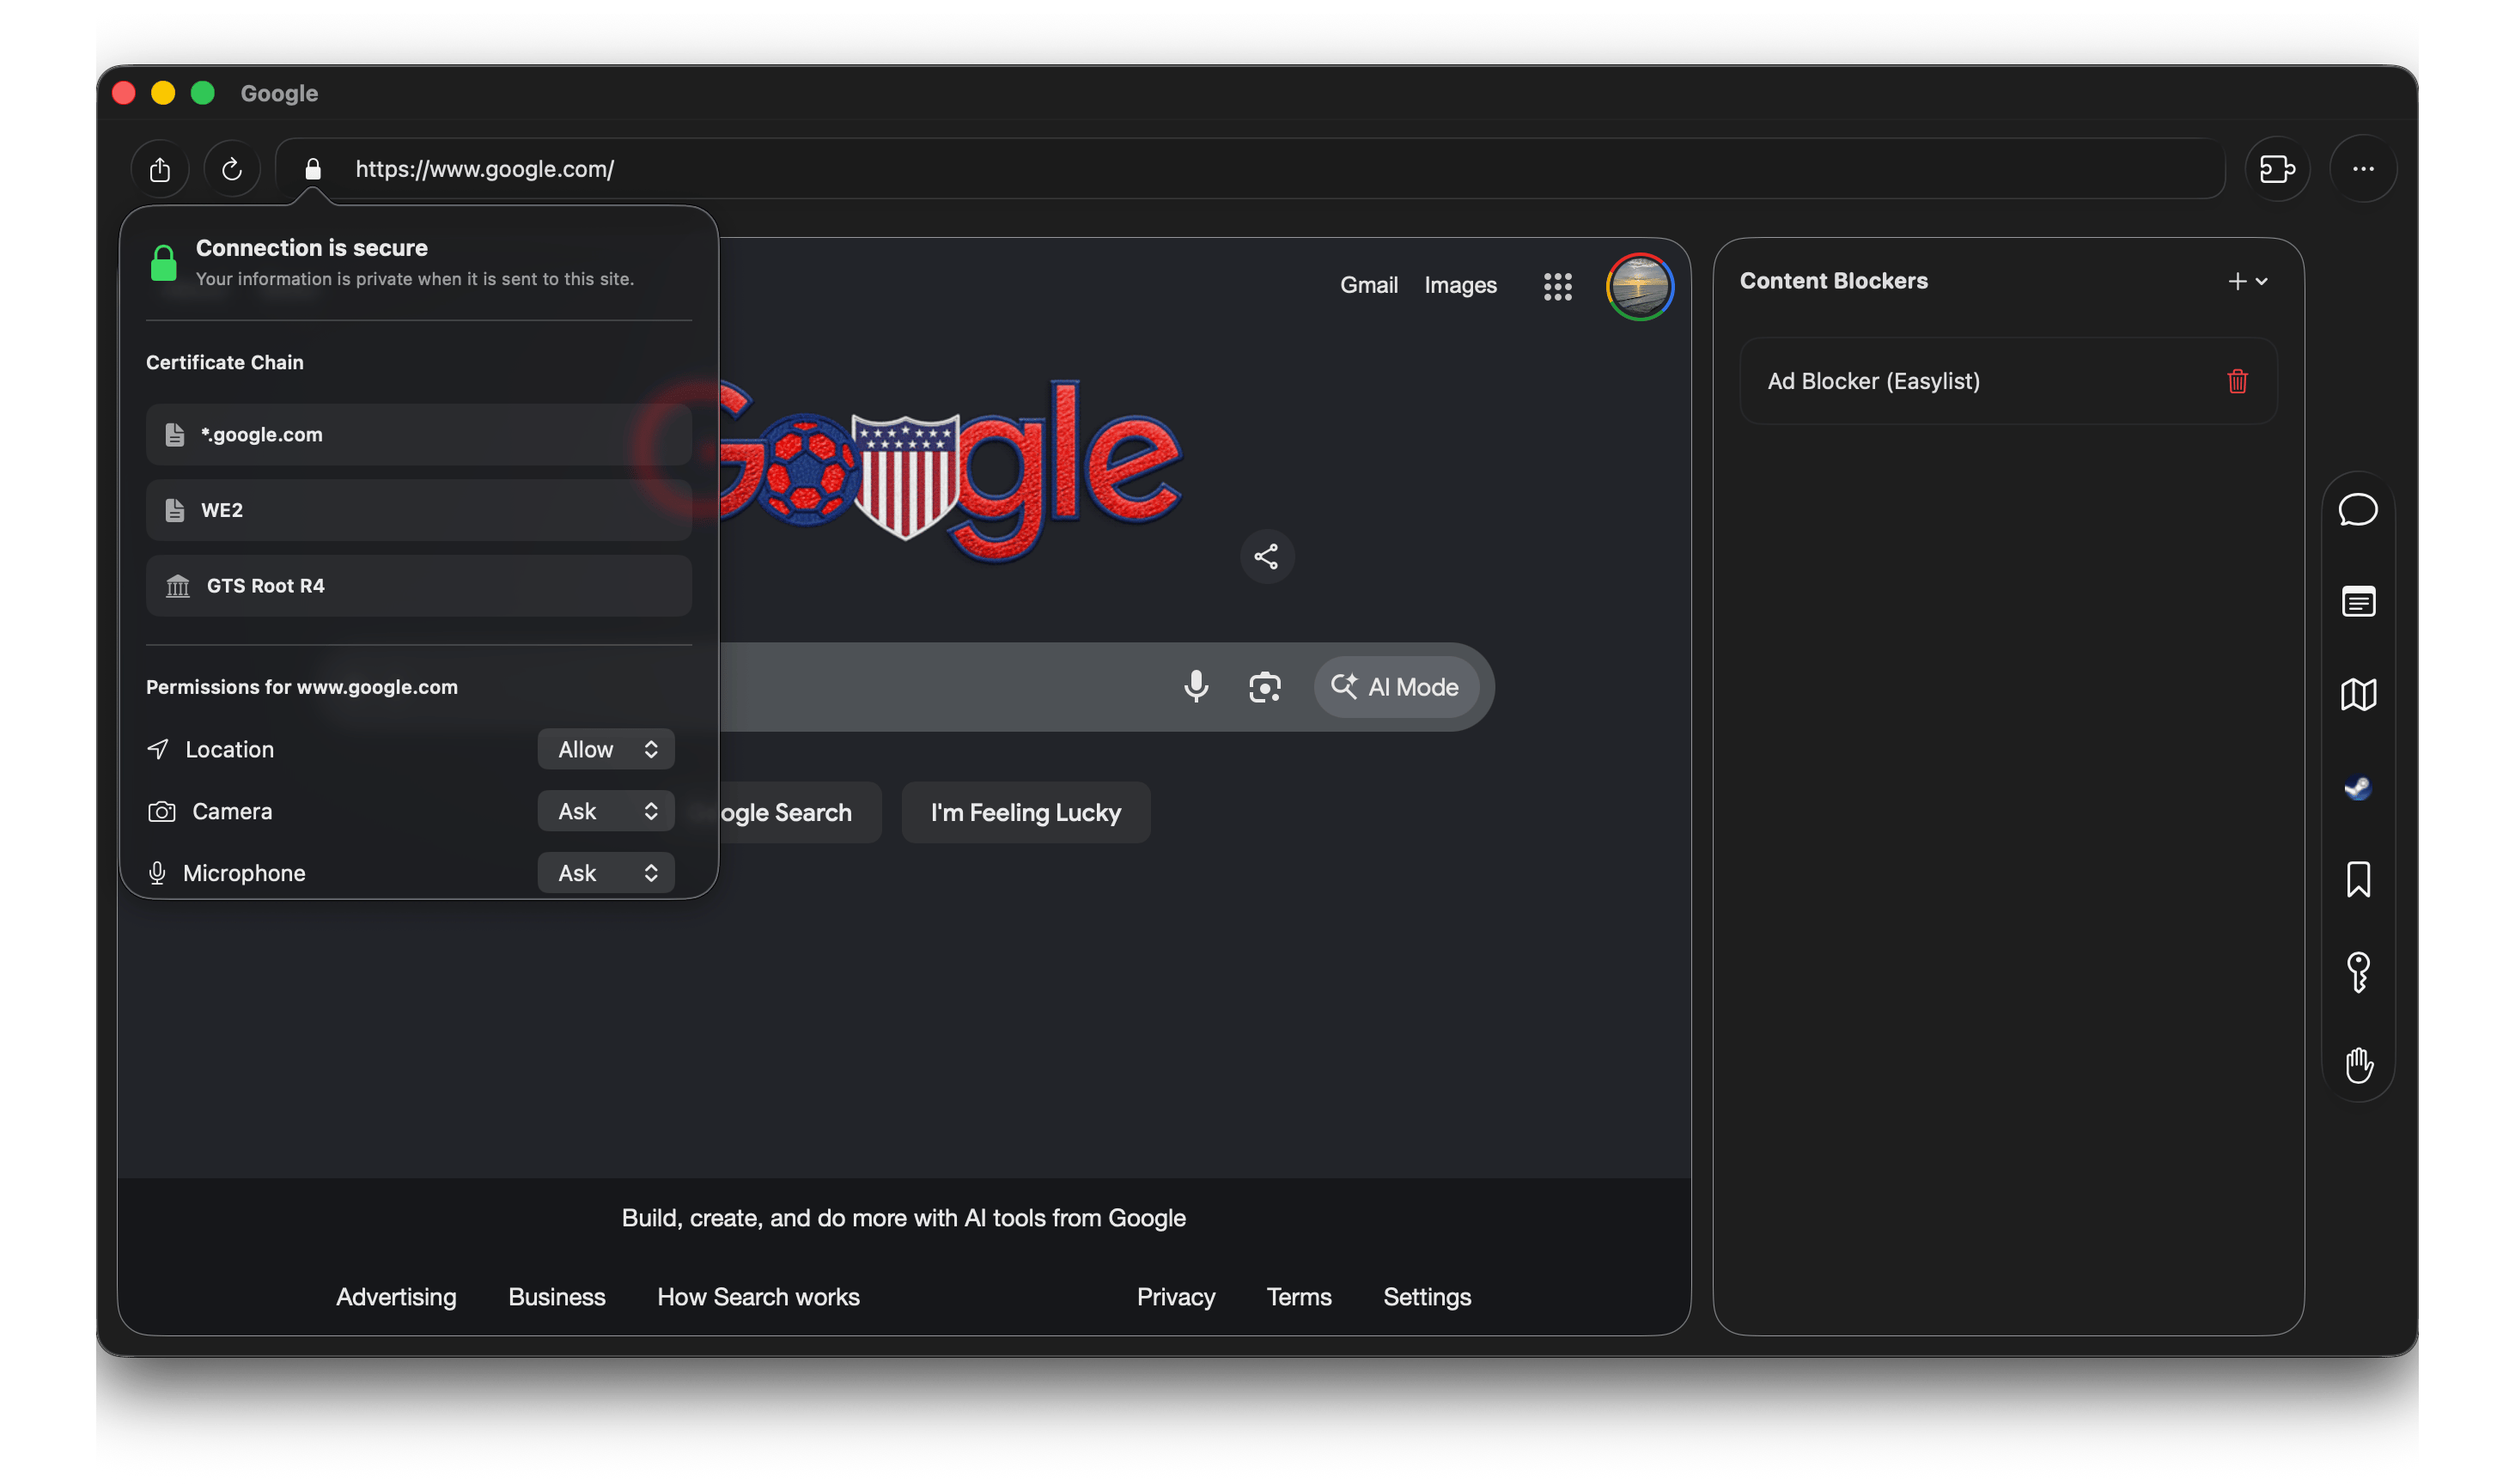Open the extensions puzzle icon
The width and height of the screenshot is (2515, 1484).
[2277, 169]
